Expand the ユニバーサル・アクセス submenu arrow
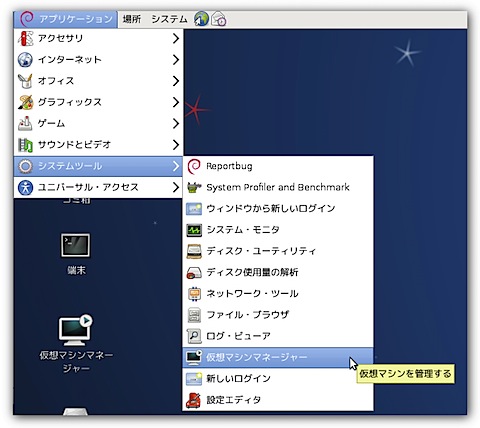Image resolution: width=480 pixels, height=428 pixels. (176, 187)
